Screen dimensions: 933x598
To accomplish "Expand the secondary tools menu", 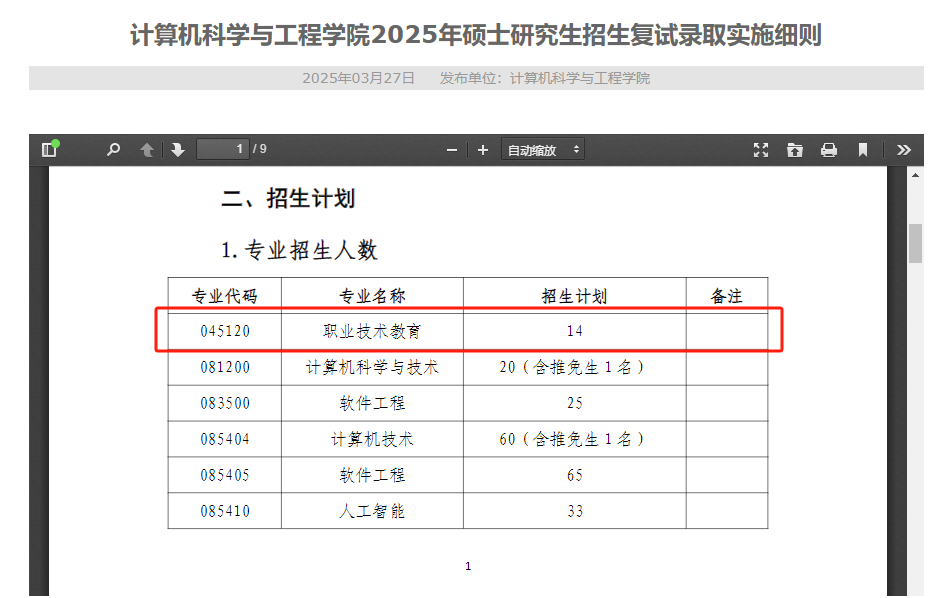I will [x=904, y=150].
